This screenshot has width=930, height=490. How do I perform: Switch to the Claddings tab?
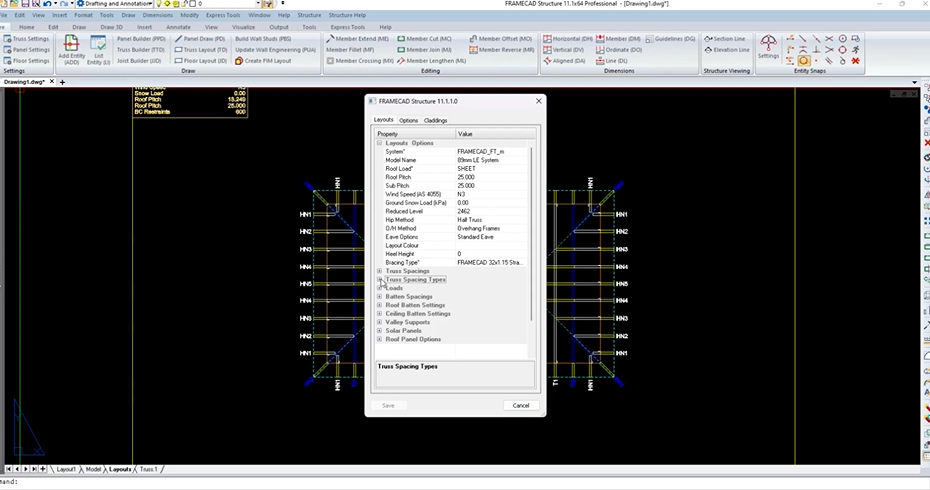pos(436,120)
